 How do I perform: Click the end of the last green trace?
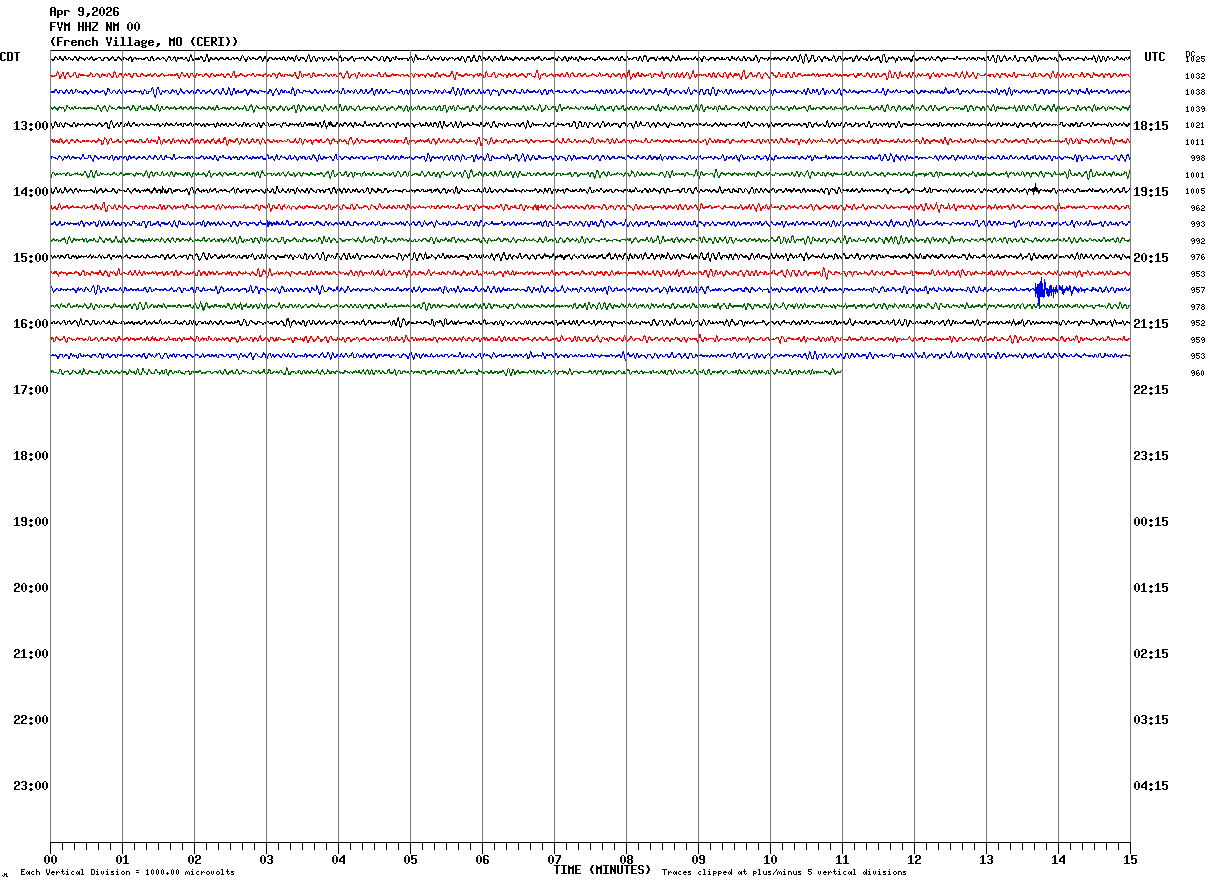(840, 372)
